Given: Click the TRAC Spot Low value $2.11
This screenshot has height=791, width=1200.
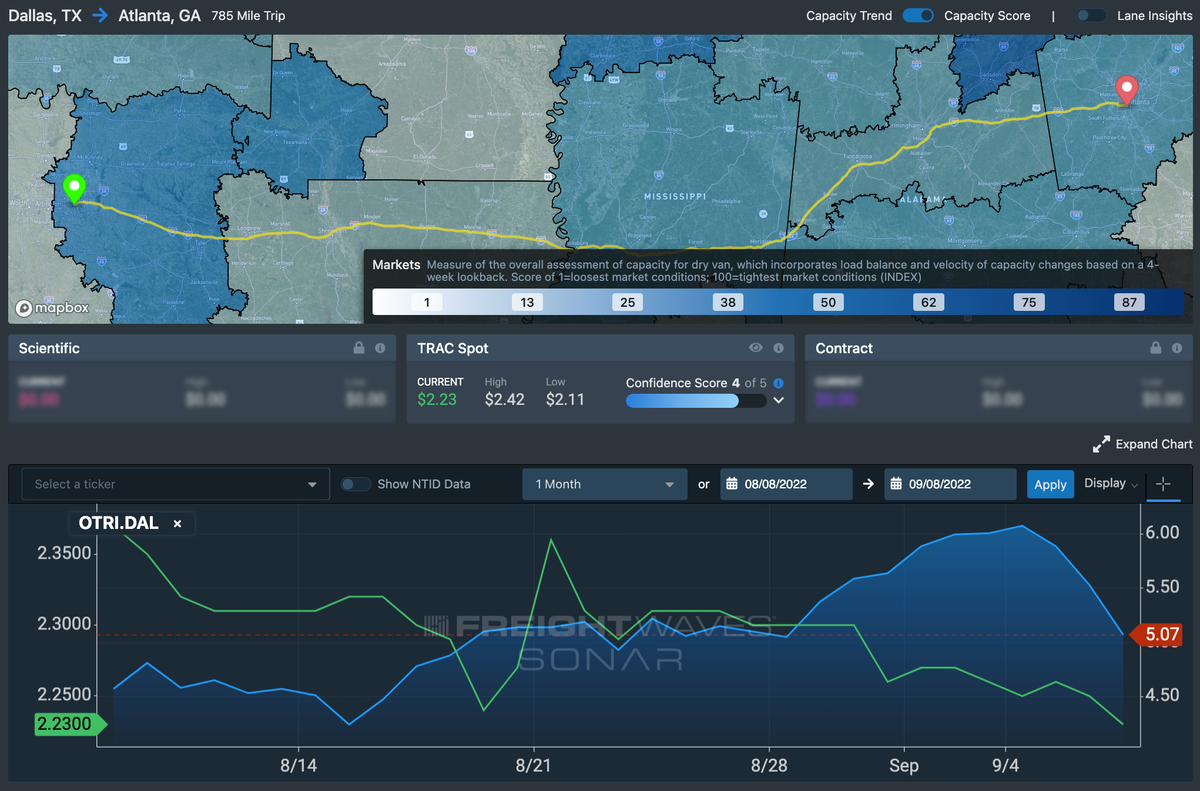Looking at the screenshot, I should click(x=565, y=399).
